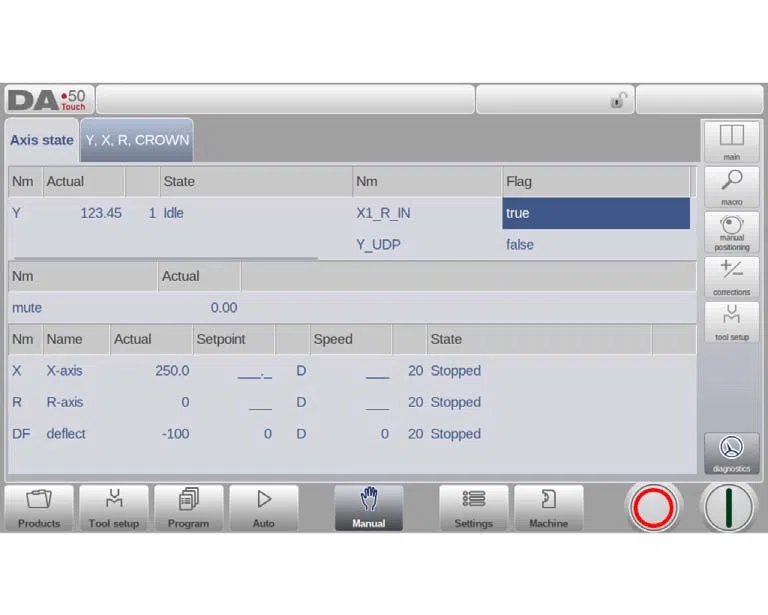Select the X1_R_IN true flag cell

(596, 213)
